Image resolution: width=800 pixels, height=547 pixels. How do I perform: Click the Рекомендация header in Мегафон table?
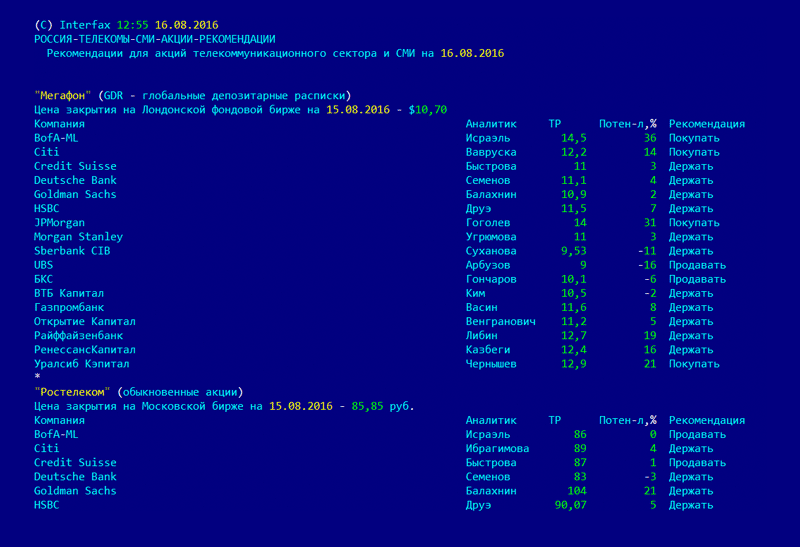pyautogui.click(x=707, y=124)
